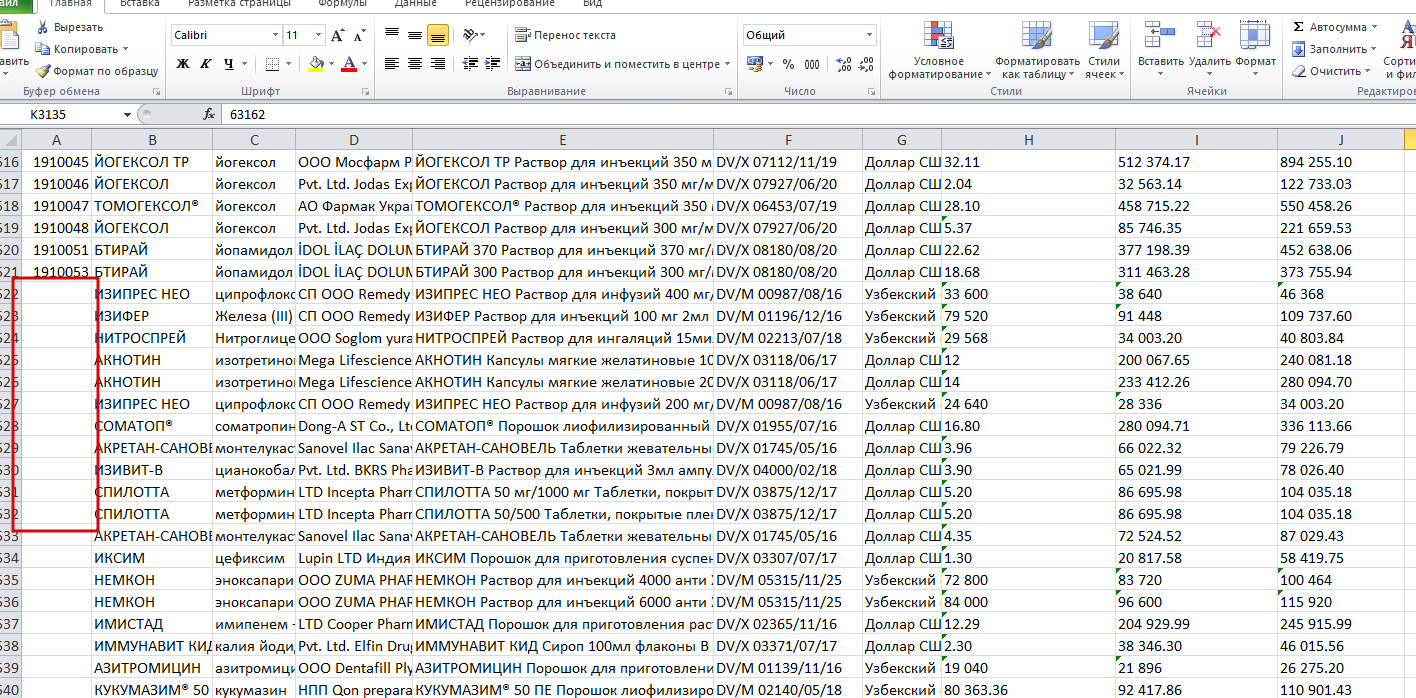Open Fill (Заполнить) options
The image size is (1416, 698).
pos(1336,49)
